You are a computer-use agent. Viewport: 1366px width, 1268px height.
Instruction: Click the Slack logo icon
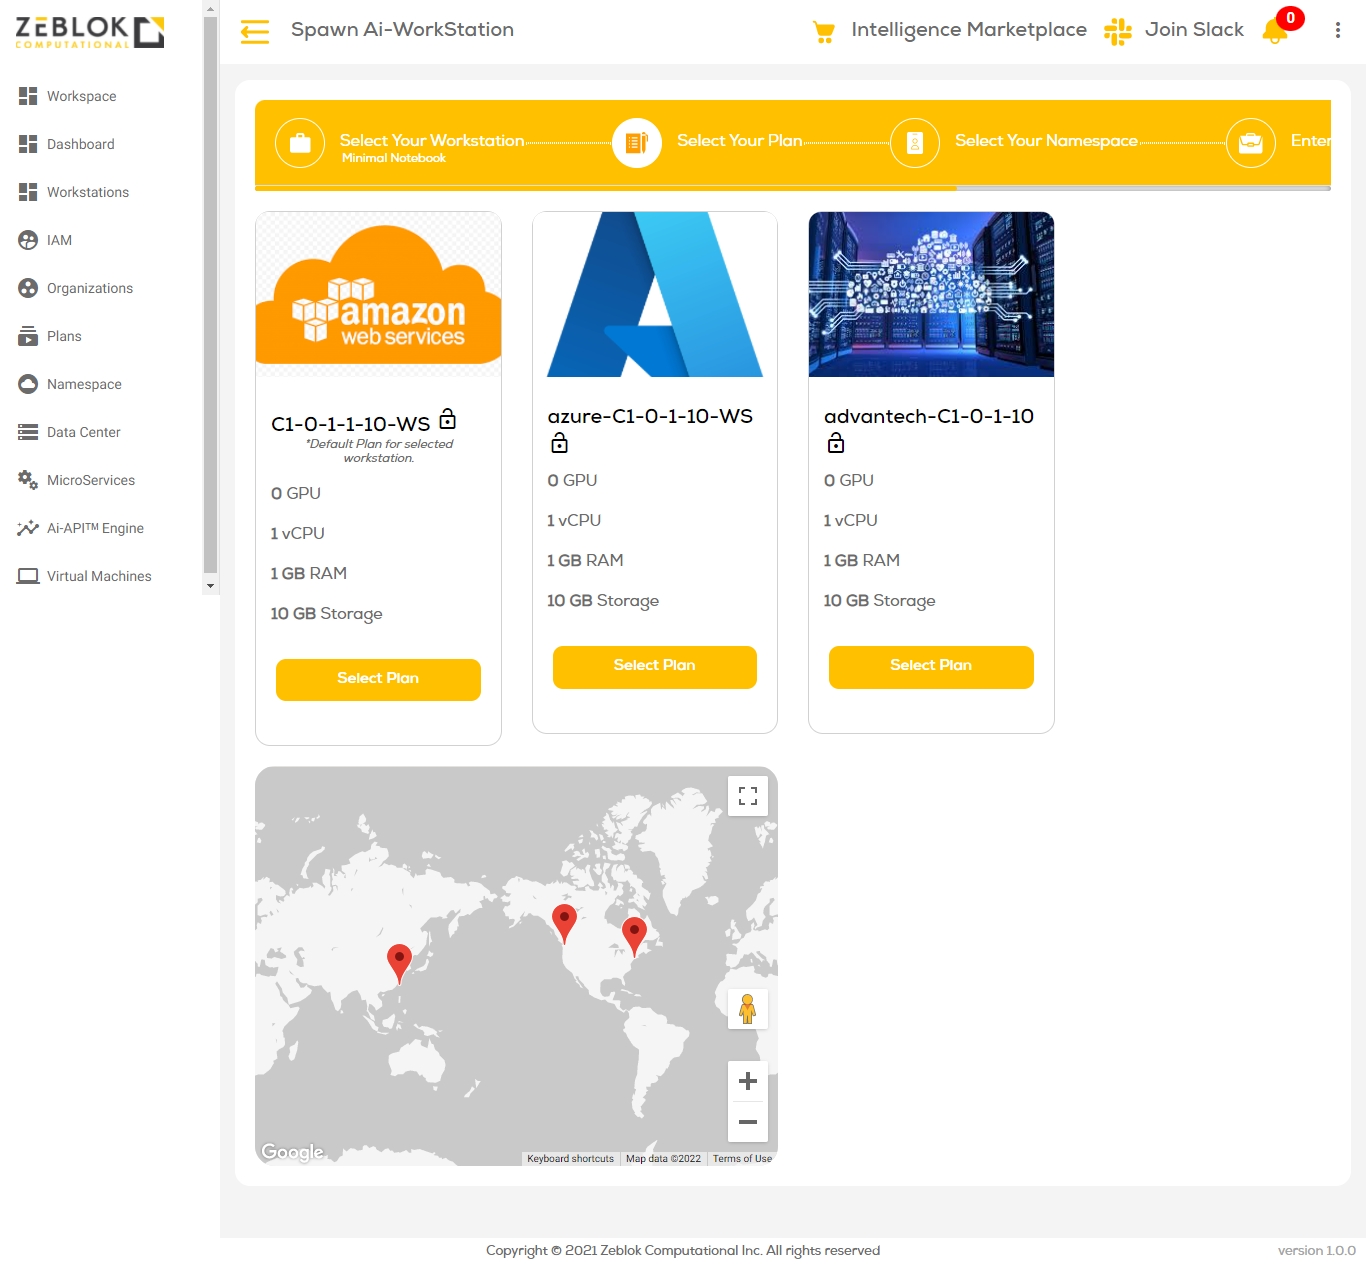pyautogui.click(x=1117, y=31)
